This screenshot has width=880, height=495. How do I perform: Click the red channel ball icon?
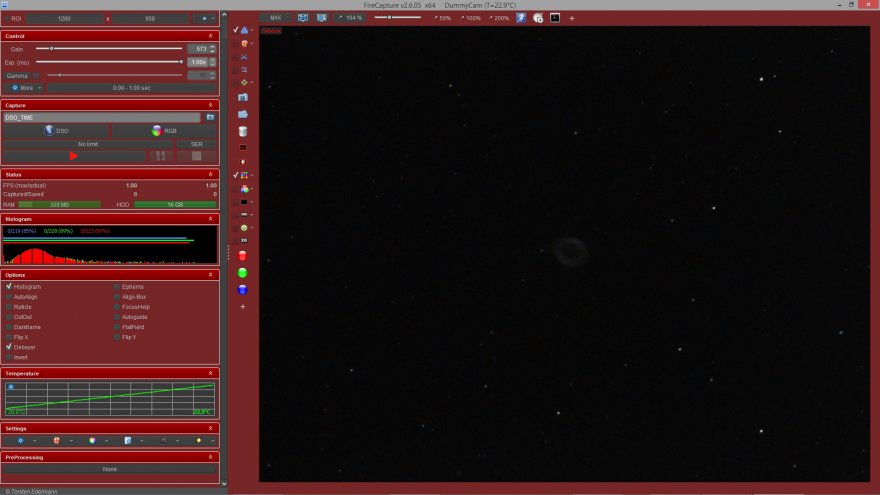point(242,256)
